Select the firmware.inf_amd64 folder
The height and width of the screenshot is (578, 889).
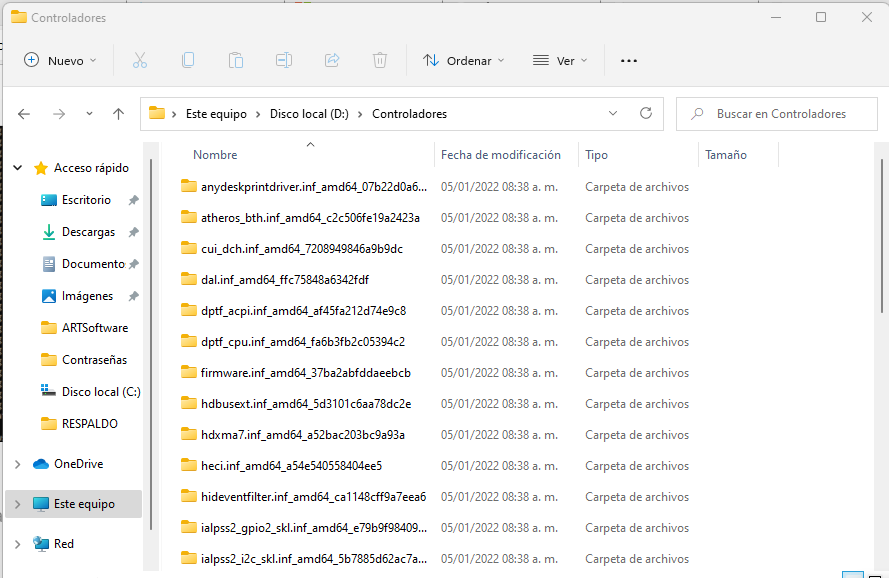pyautogui.click(x=305, y=373)
